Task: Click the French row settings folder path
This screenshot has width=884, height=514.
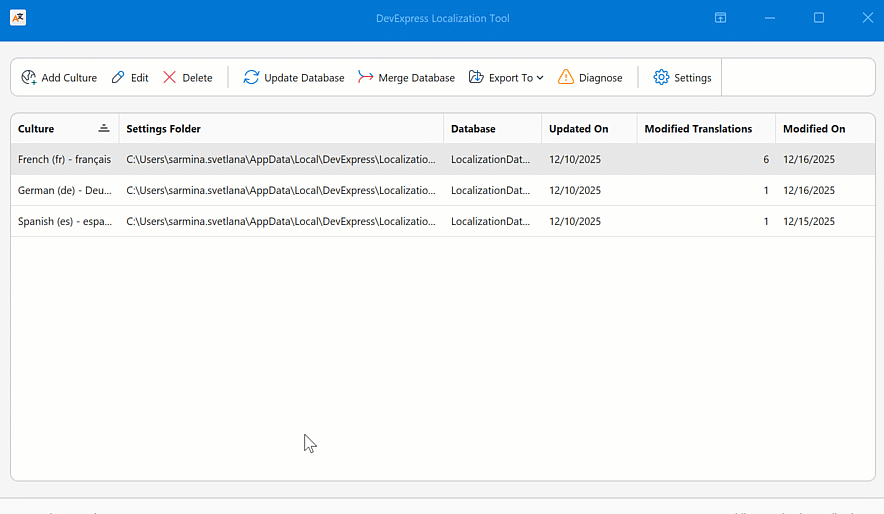Action: tap(281, 159)
